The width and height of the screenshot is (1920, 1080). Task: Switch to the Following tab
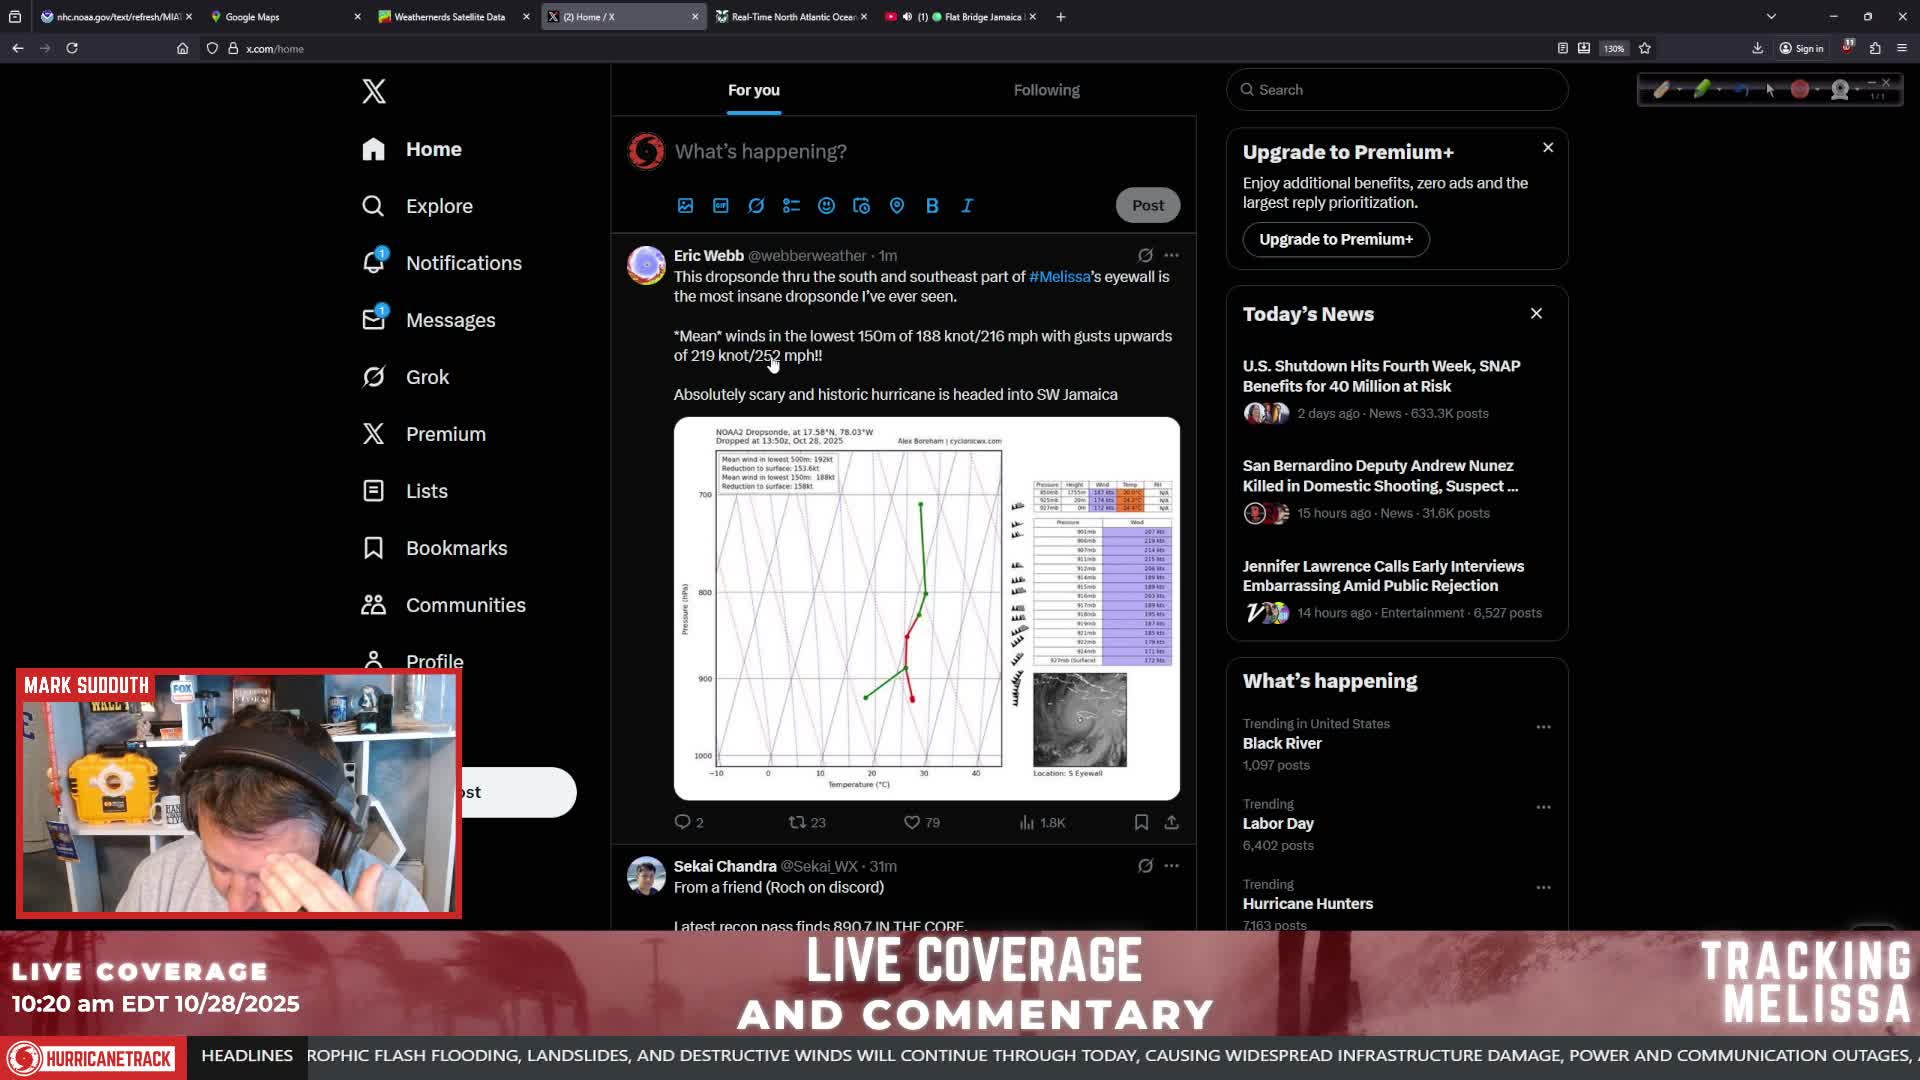[x=1046, y=90]
